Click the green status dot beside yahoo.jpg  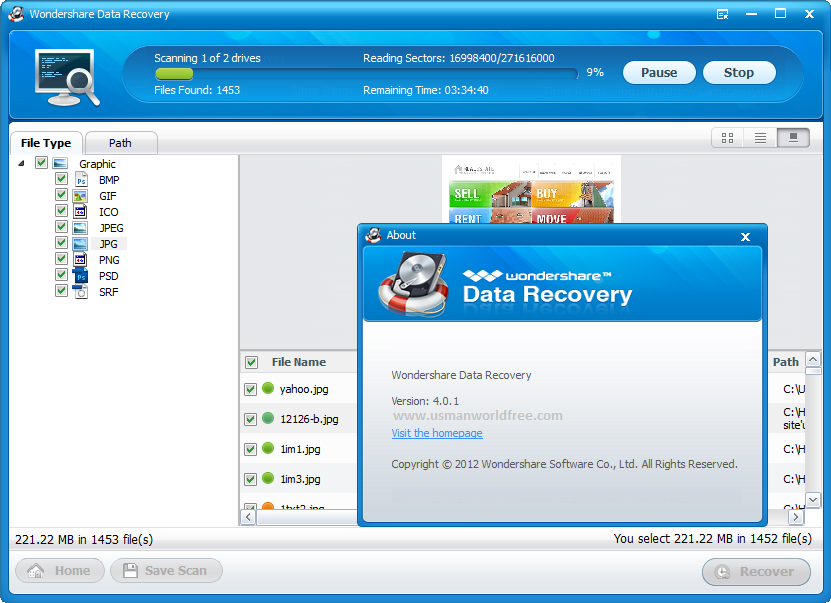[x=268, y=388]
